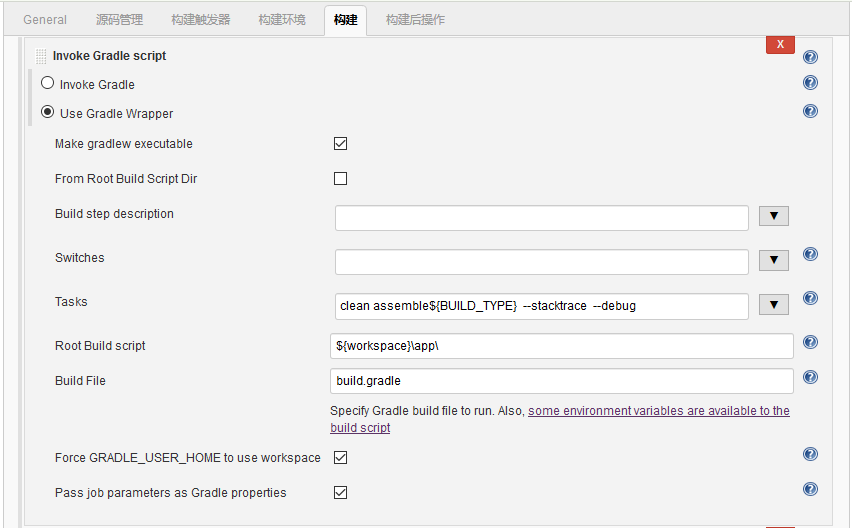Screen dimensions: 852x528
Task: Open help for Invoke Gradle script
Action: click(x=810, y=56)
